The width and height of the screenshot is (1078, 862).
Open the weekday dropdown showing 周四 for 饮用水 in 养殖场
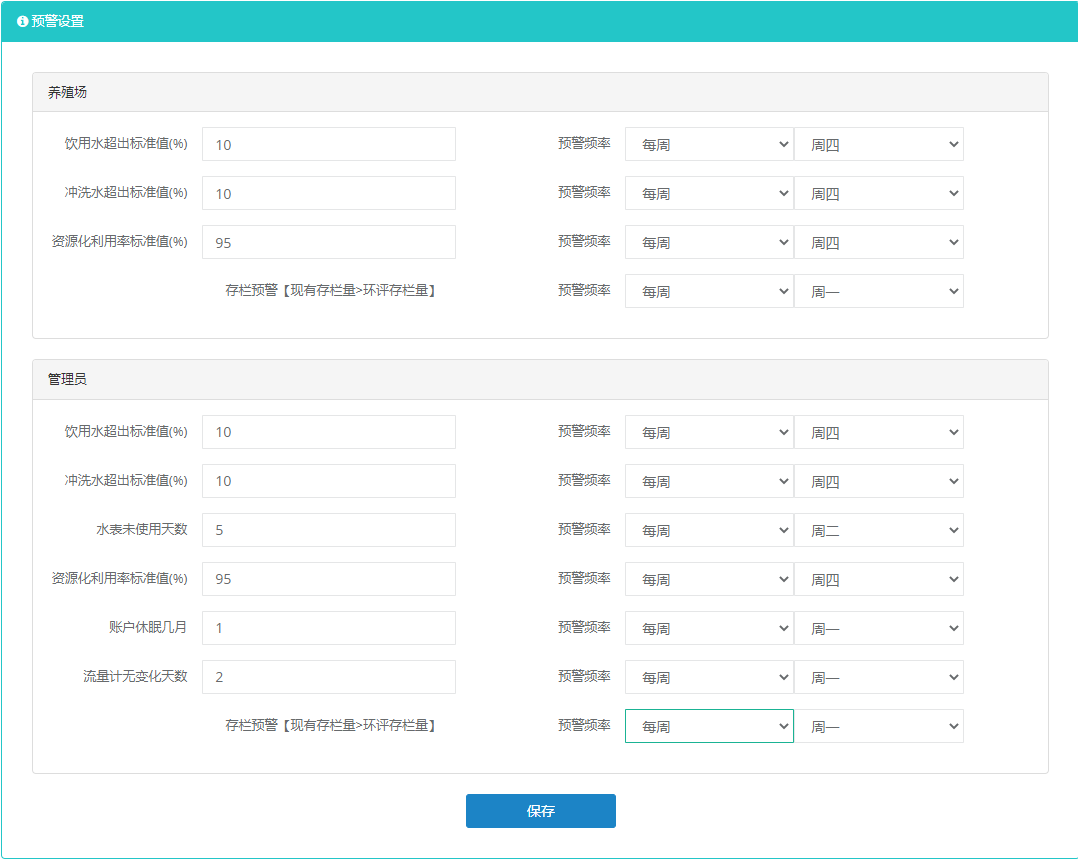click(x=879, y=144)
